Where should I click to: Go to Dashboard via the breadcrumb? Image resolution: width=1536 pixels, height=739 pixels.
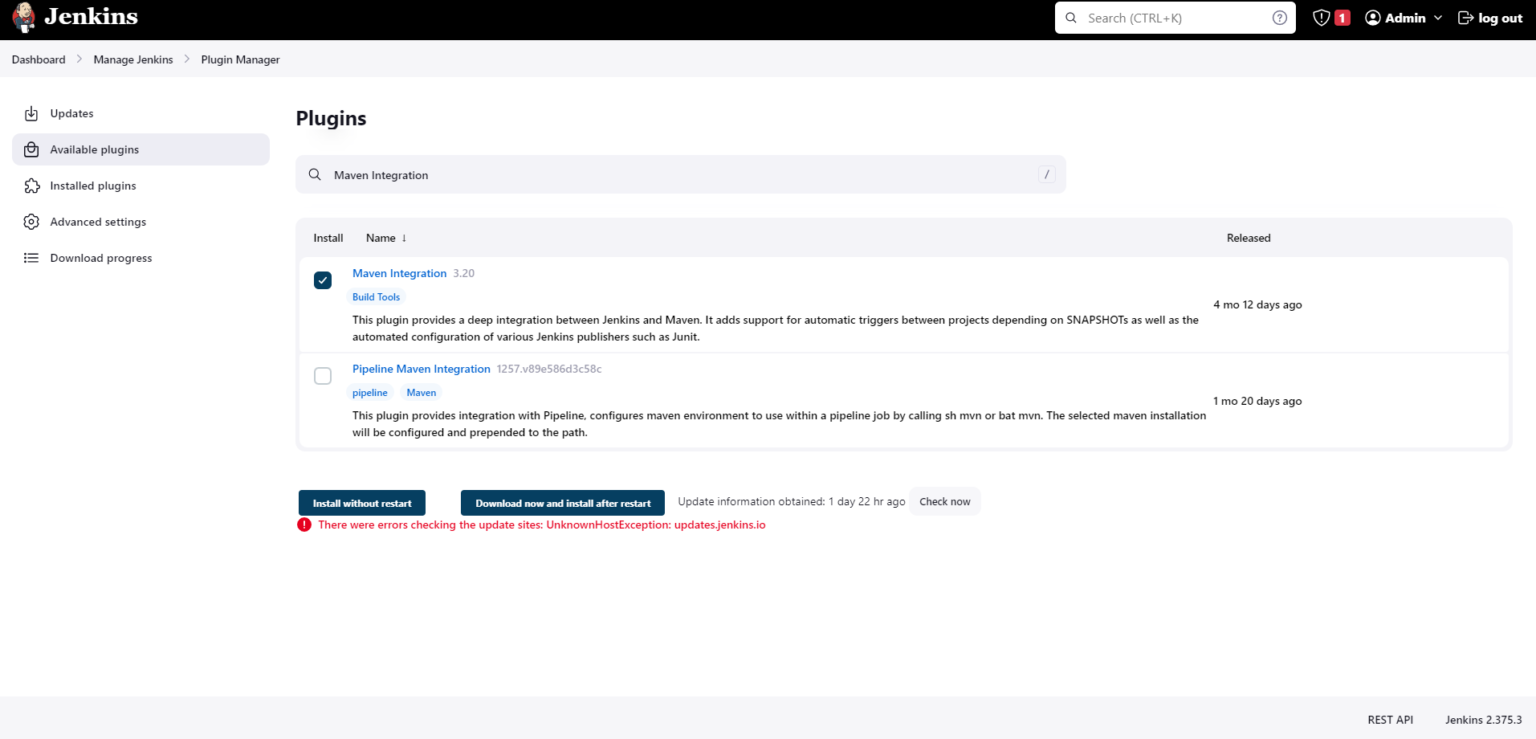(38, 59)
